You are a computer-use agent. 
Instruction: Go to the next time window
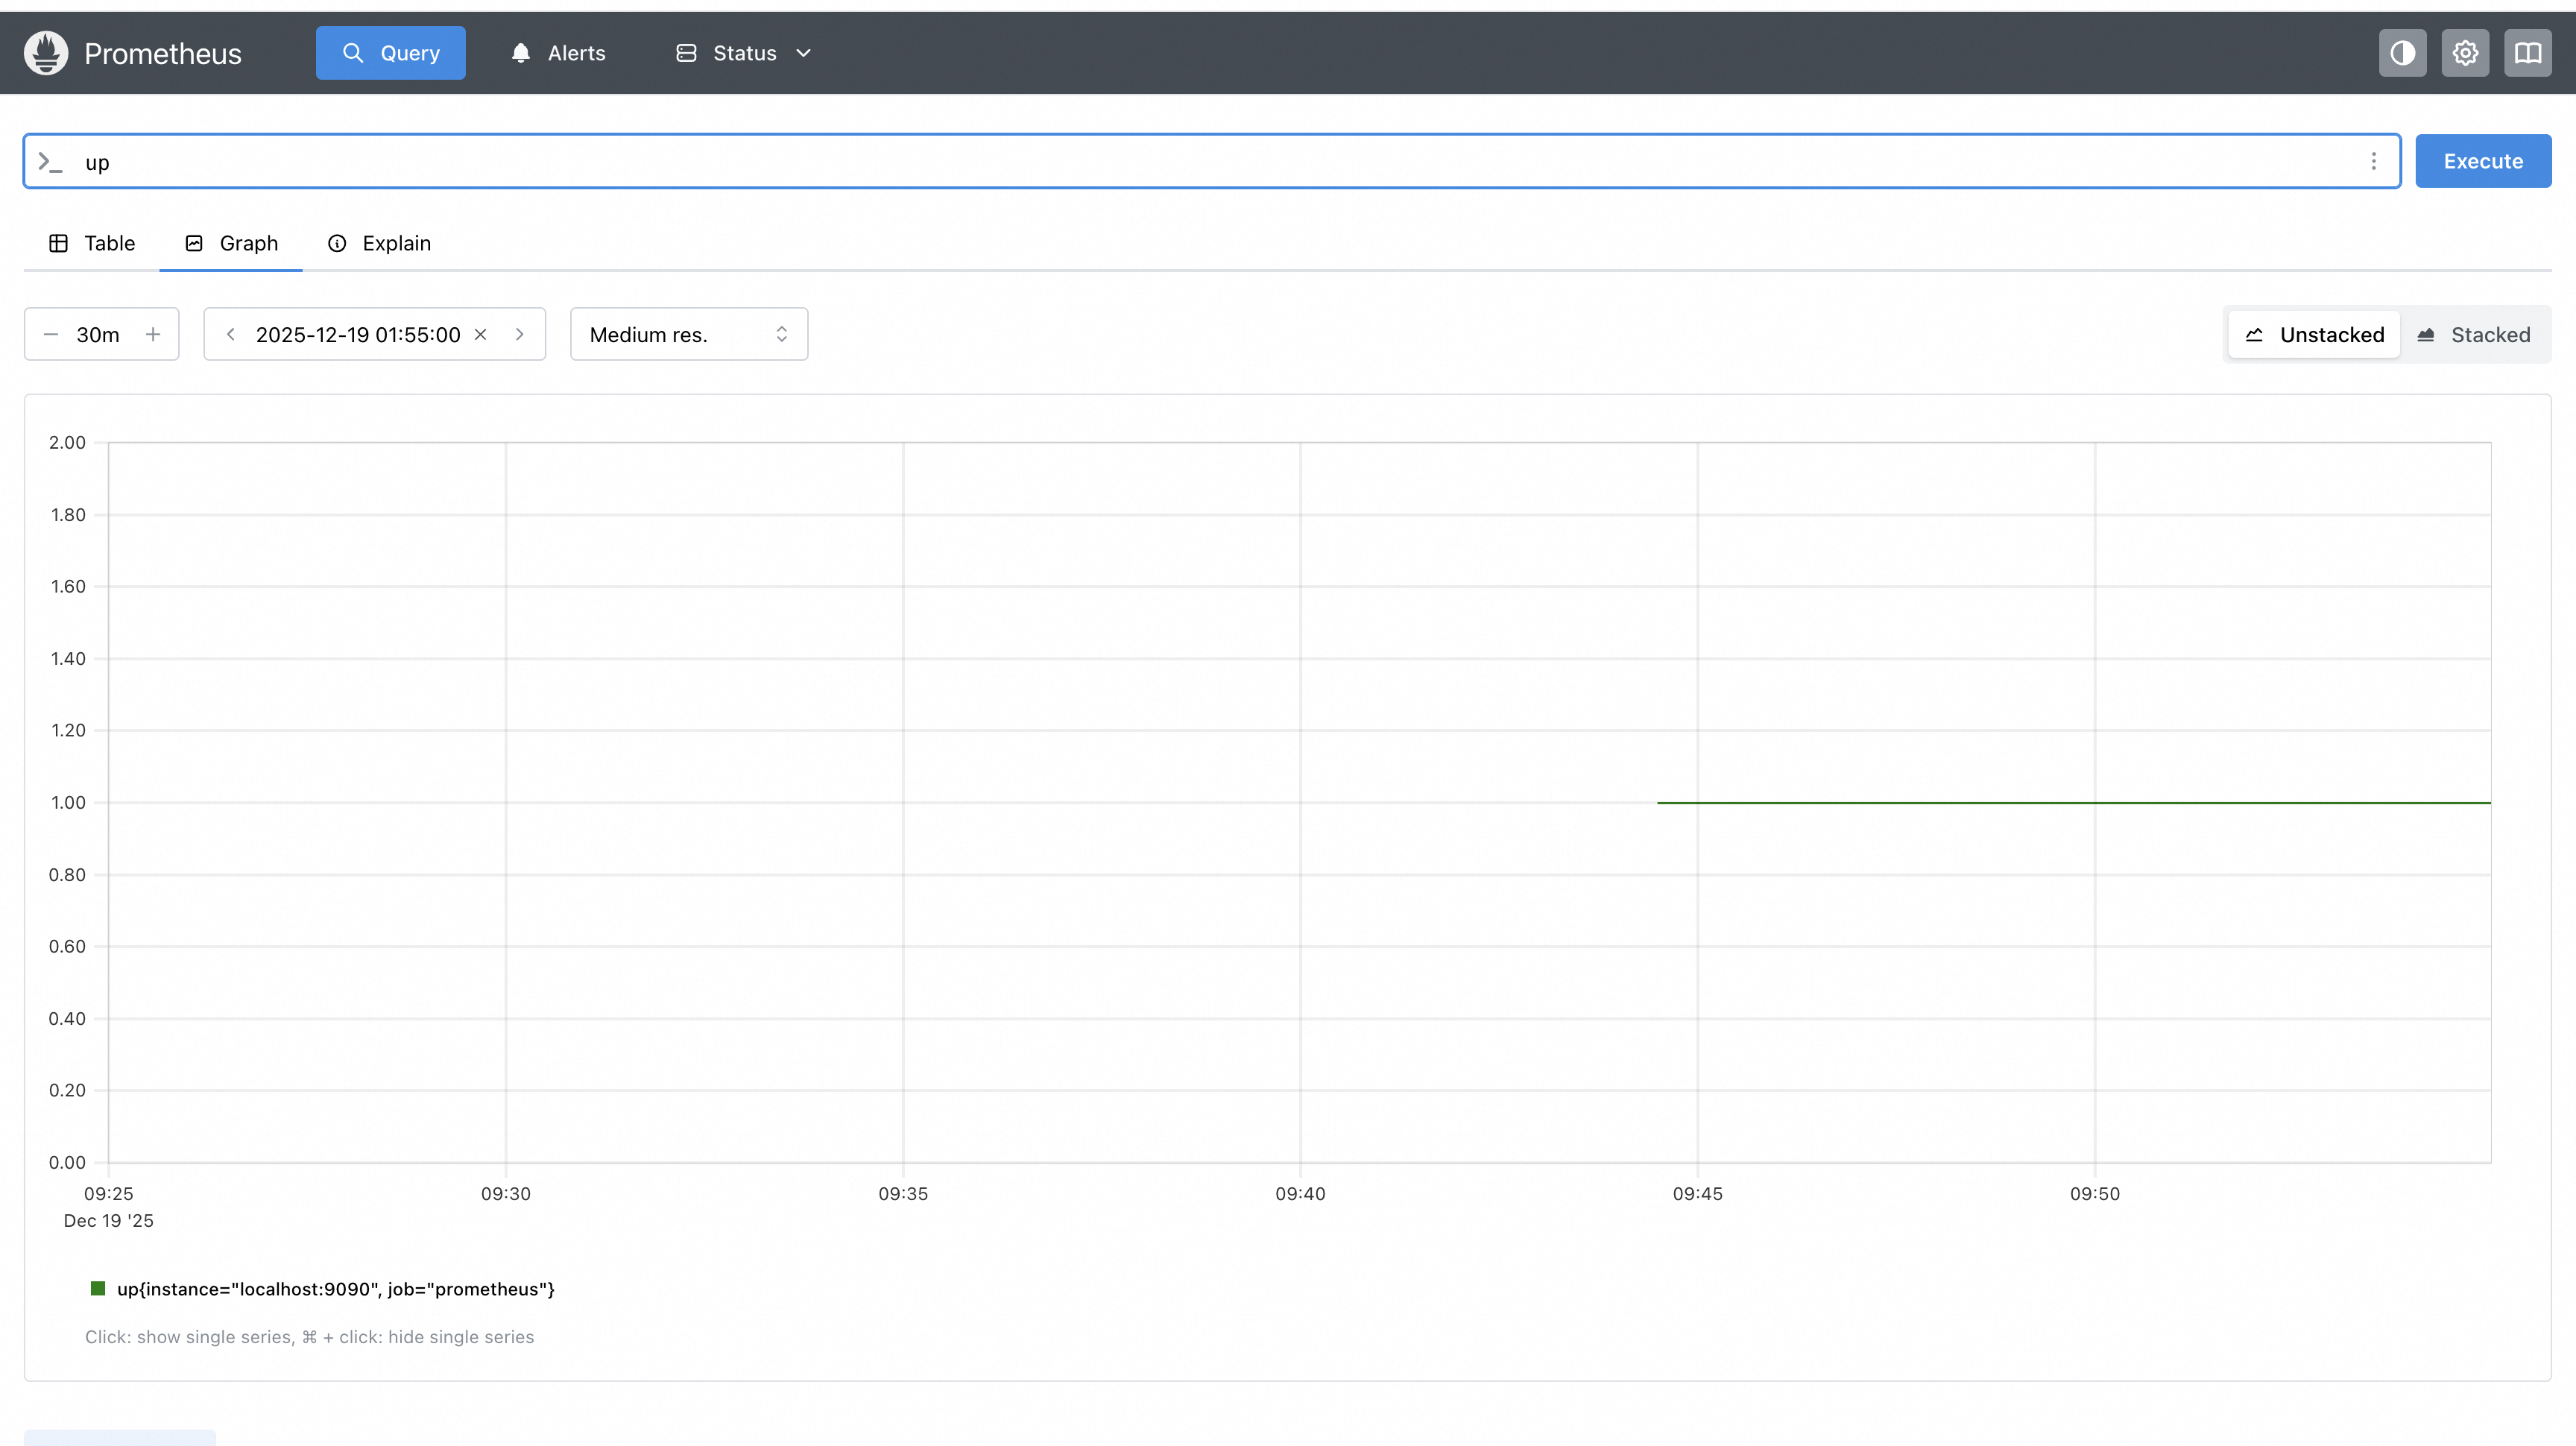(520, 334)
